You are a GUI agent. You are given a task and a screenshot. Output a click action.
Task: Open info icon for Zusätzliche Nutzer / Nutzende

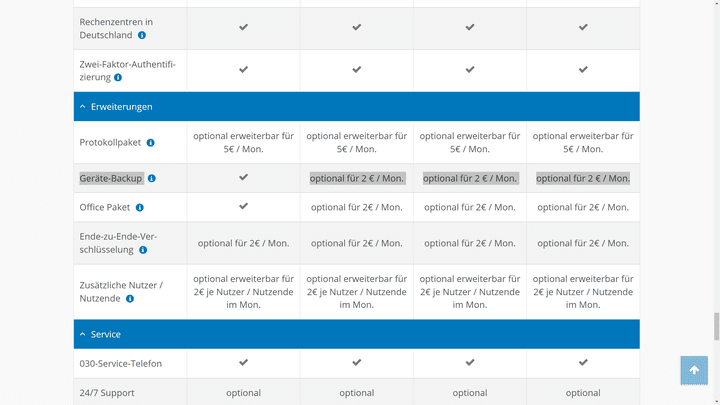click(x=130, y=298)
